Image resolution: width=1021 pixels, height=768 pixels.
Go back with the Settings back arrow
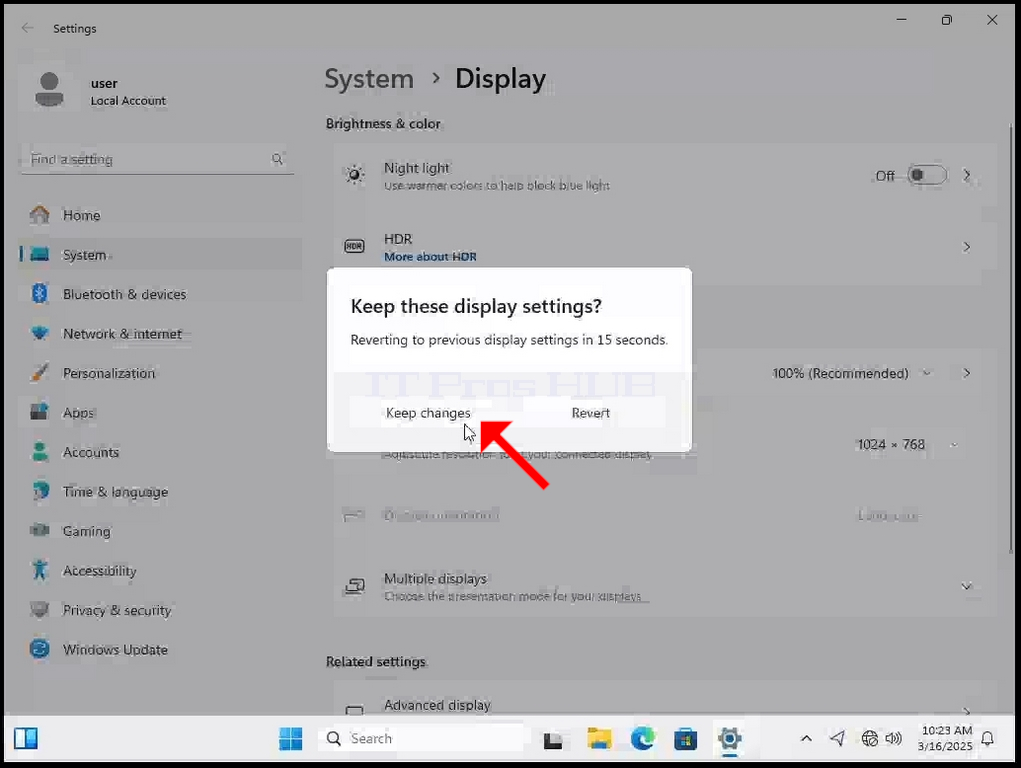(27, 28)
